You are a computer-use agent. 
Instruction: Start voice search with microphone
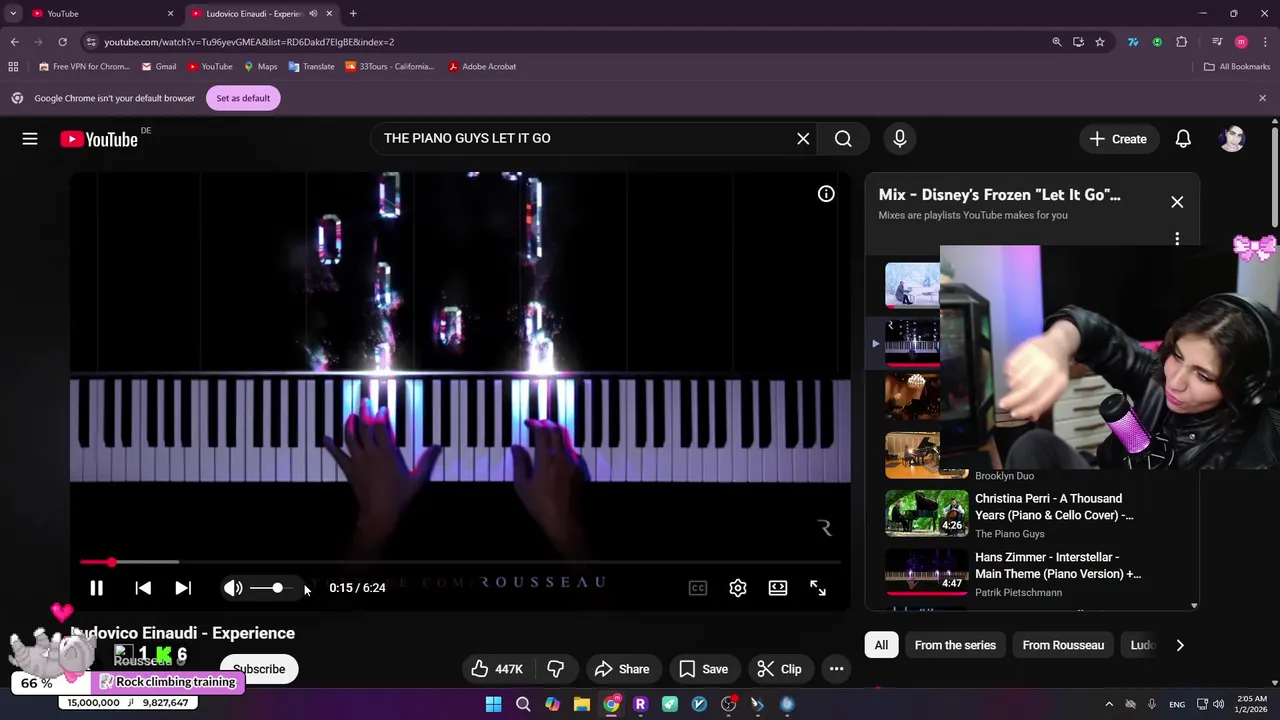(899, 139)
